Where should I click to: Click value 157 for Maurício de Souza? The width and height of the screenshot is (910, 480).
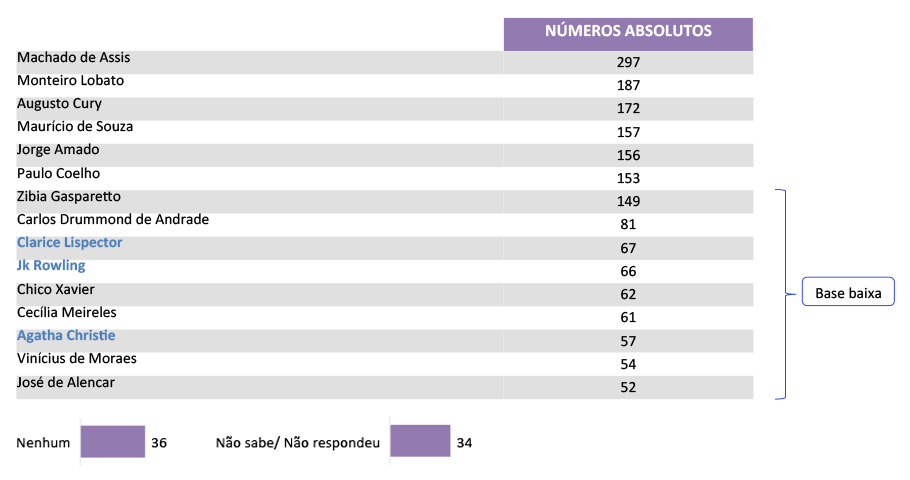(628, 132)
